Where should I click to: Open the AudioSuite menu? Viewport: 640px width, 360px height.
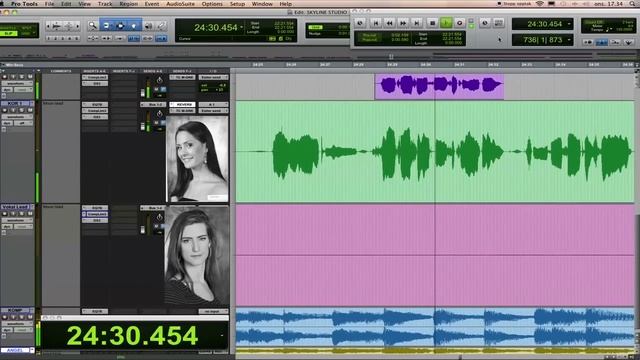tap(180, 4)
